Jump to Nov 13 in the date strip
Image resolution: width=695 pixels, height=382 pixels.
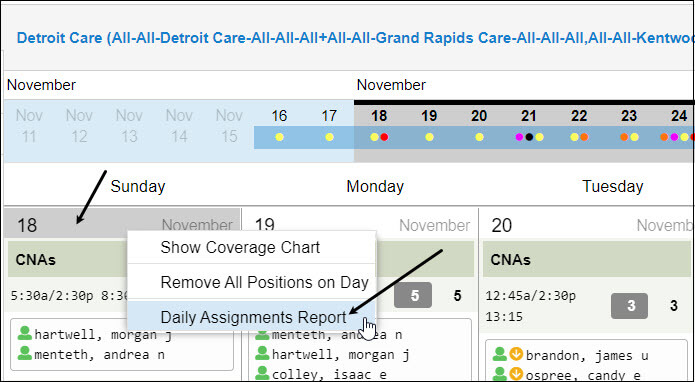click(x=129, y=126)
